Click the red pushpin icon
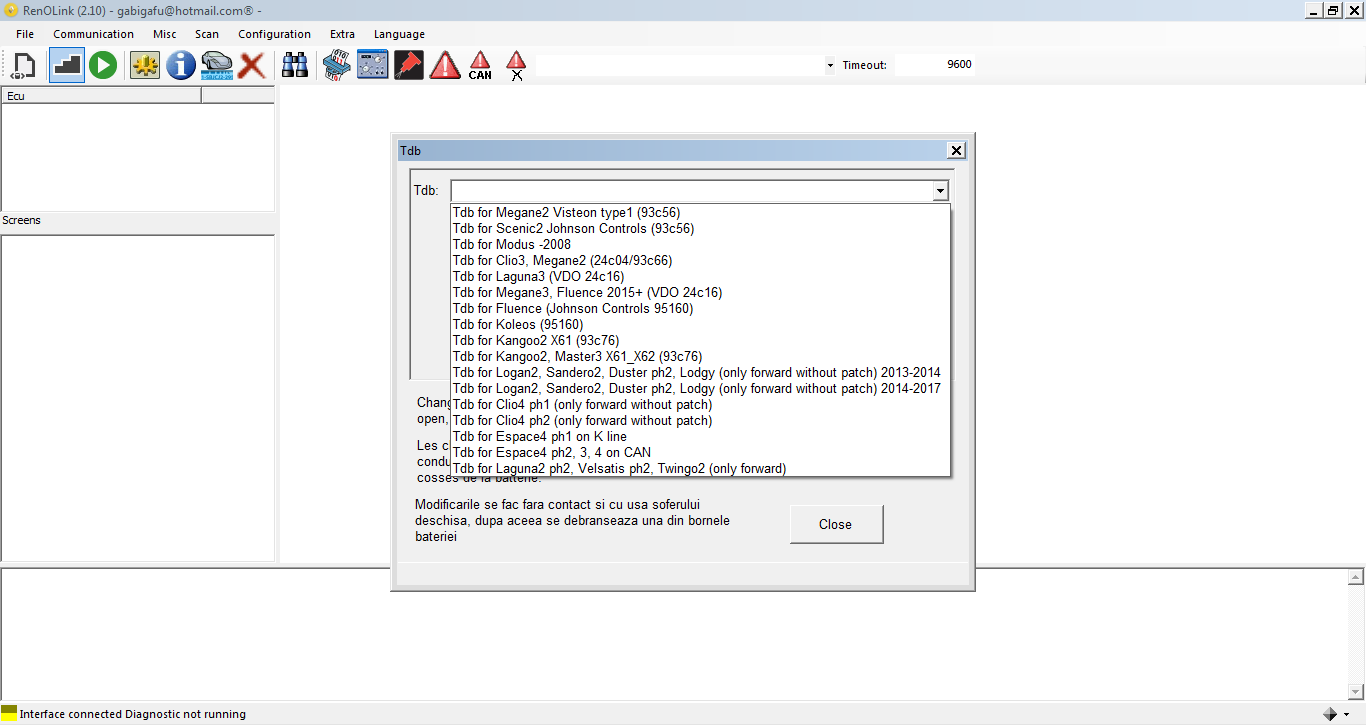The image size is (1366, 726). [x=409, y=66]
